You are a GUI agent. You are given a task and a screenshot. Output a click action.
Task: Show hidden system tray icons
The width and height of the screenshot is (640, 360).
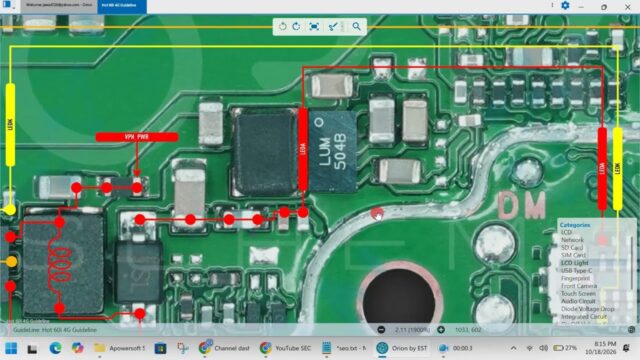tap(513, 348)
